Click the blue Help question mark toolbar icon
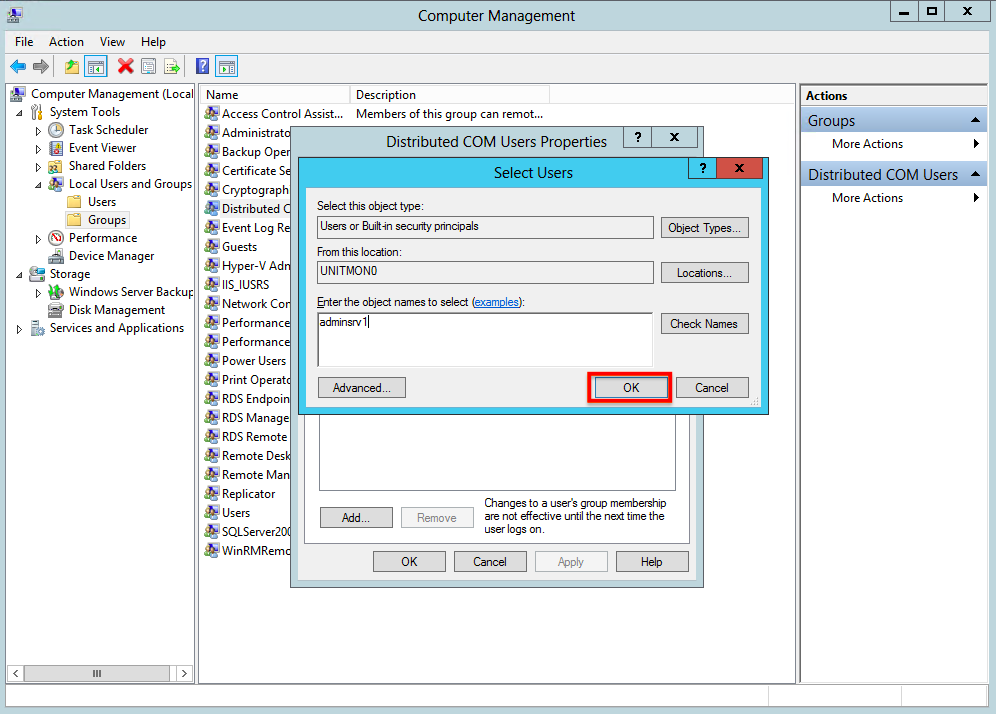This screenshot has height=714, width=996. (202, 66)
